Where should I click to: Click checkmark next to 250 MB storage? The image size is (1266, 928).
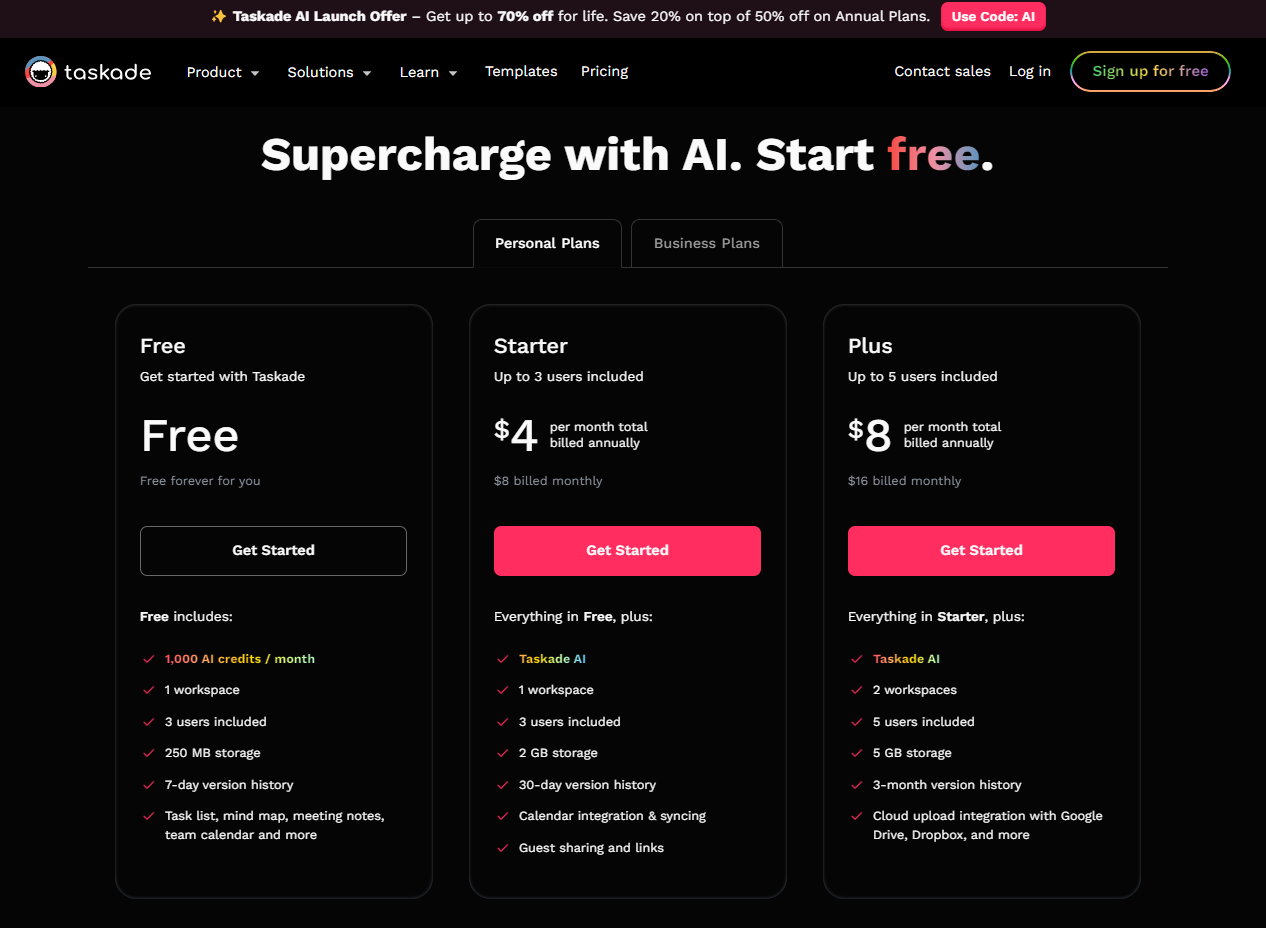click(148, 753)
